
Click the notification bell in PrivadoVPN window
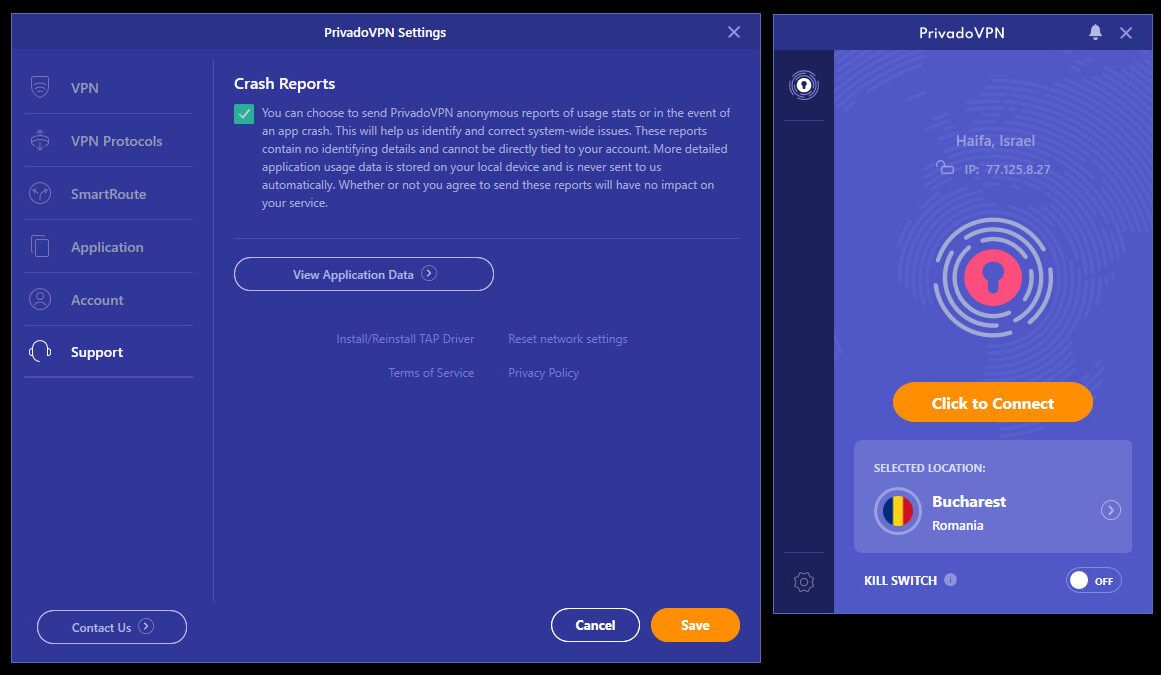[x=1095, y=32]
